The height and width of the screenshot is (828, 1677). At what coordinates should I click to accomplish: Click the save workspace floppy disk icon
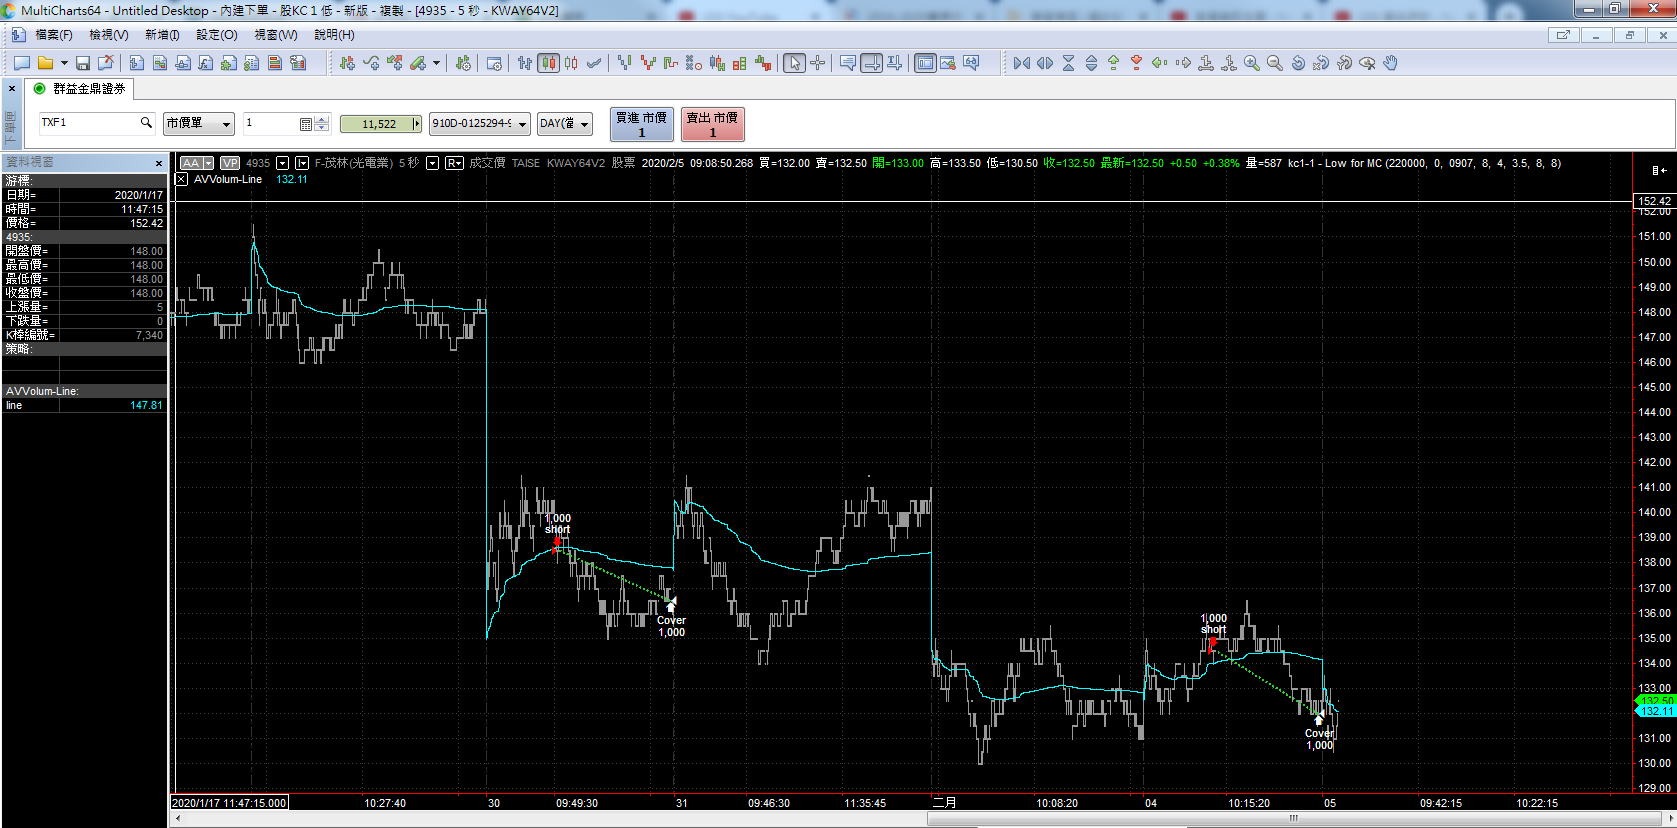[83, 63]
